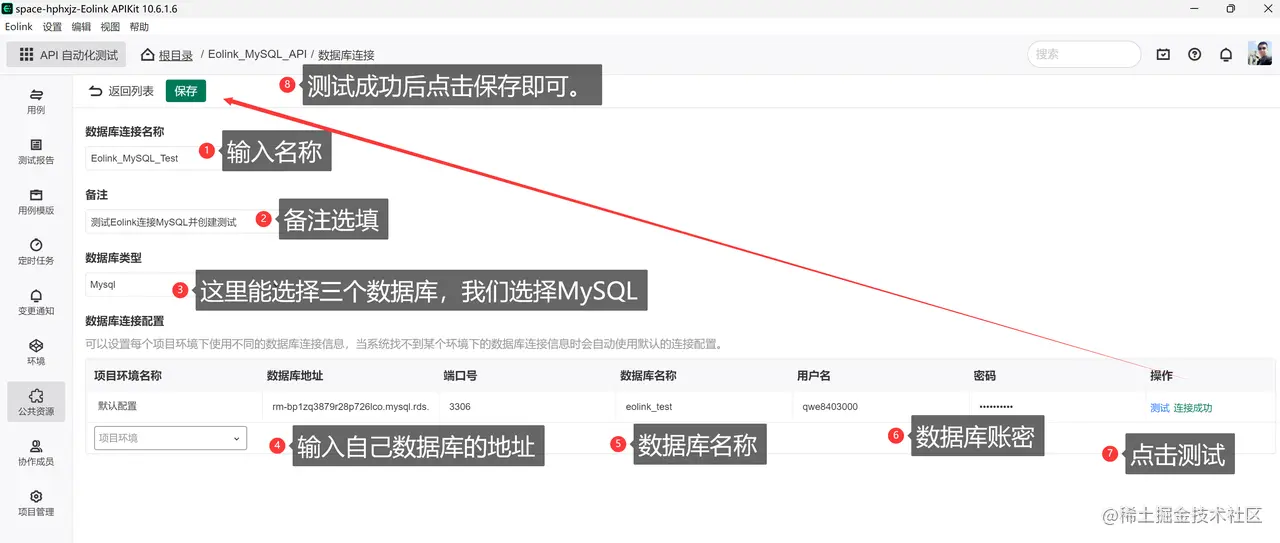Screen dimensions: 1280x543
Task: Open the 环境 sidebar section
Action: 36,351
